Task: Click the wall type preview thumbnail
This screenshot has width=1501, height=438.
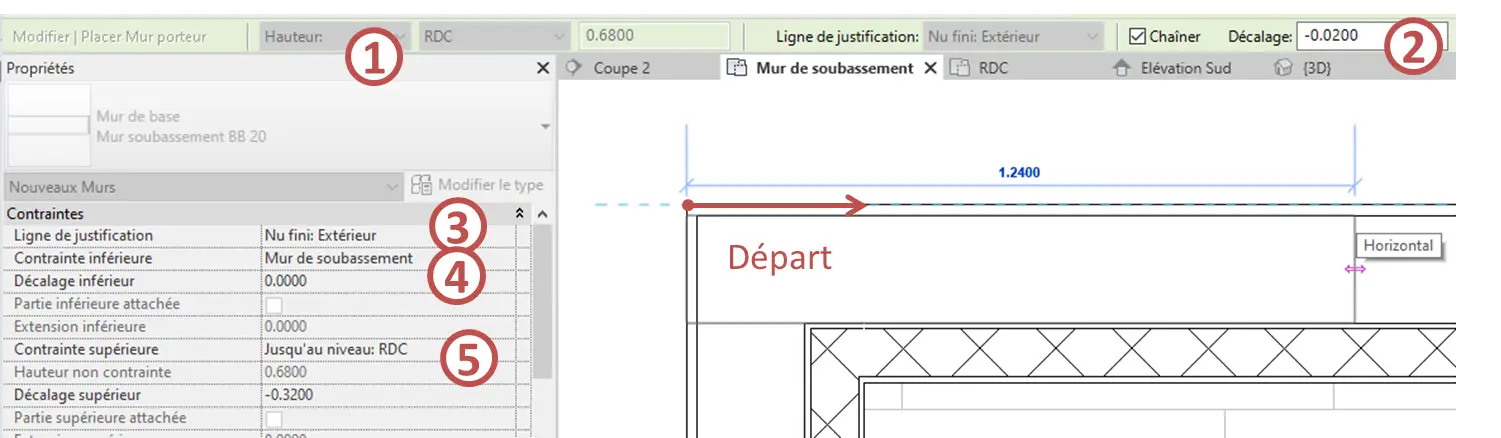Action: (47, 126)
